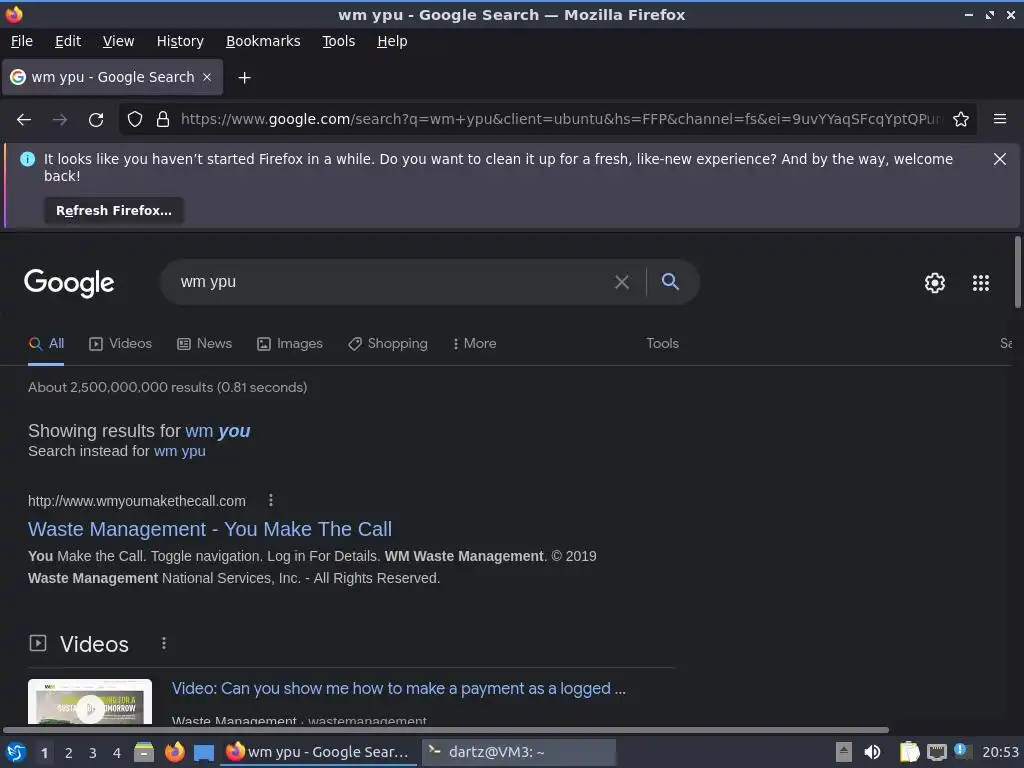This screenshot has width=1024, height=768.
Task: Open the video result about making a payment
Action: [398, 688]
